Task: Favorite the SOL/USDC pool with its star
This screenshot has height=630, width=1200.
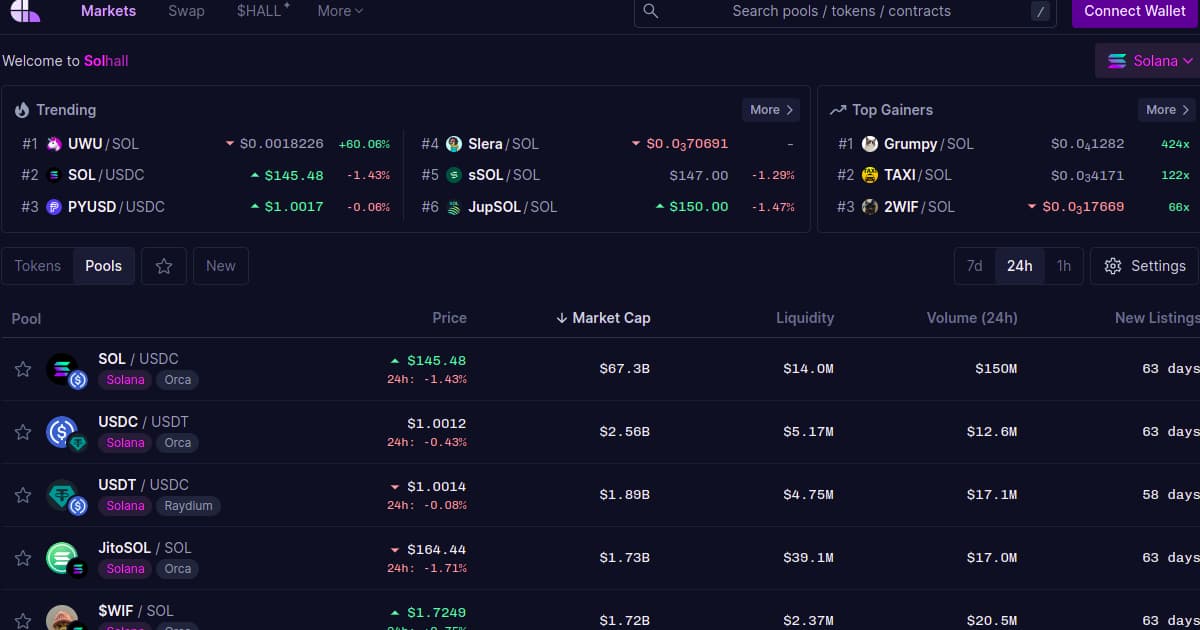Action: click(22, 368)
